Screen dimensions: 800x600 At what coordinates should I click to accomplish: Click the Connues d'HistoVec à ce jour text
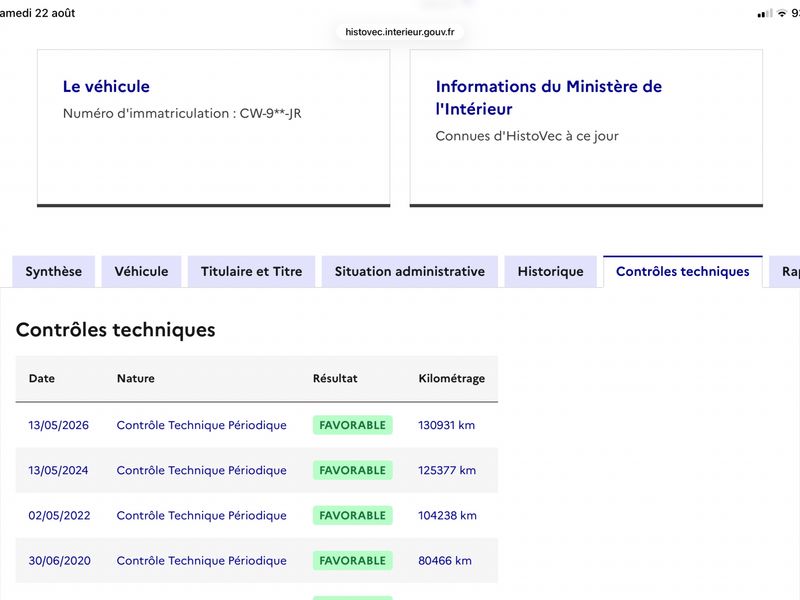(x=527, y=136)
